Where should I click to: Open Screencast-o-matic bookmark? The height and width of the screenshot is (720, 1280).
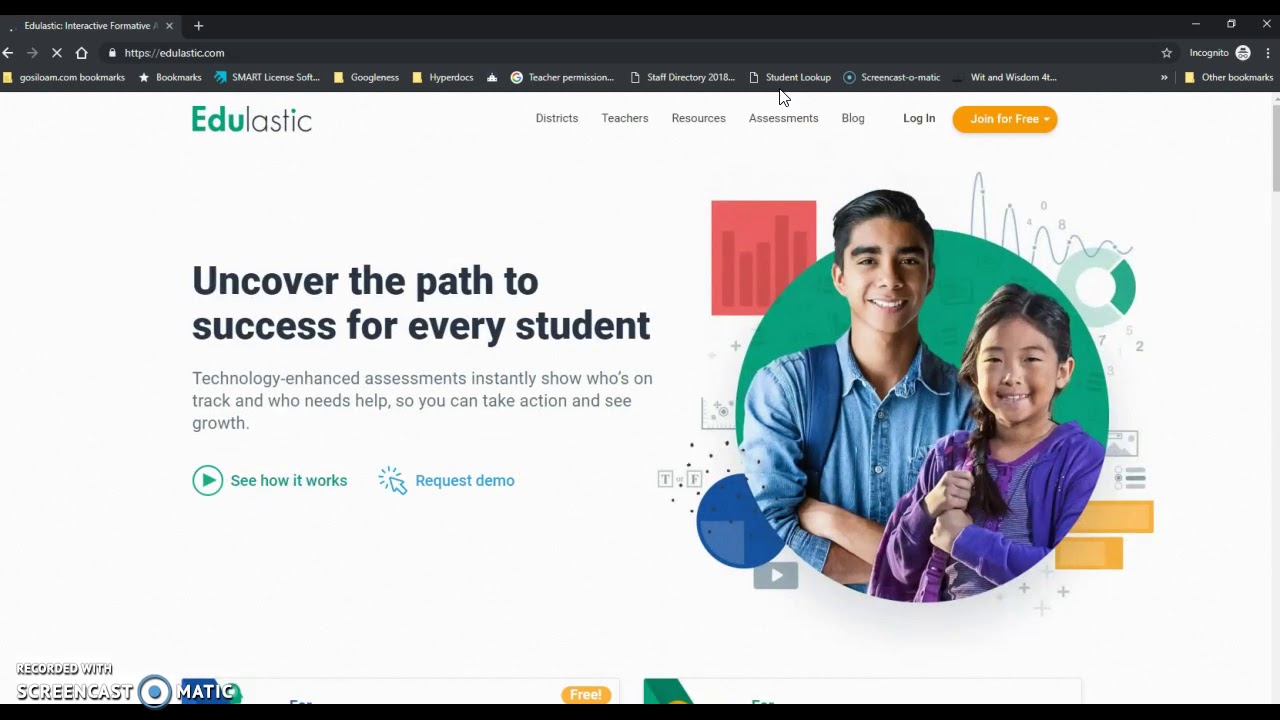point(892,77)
